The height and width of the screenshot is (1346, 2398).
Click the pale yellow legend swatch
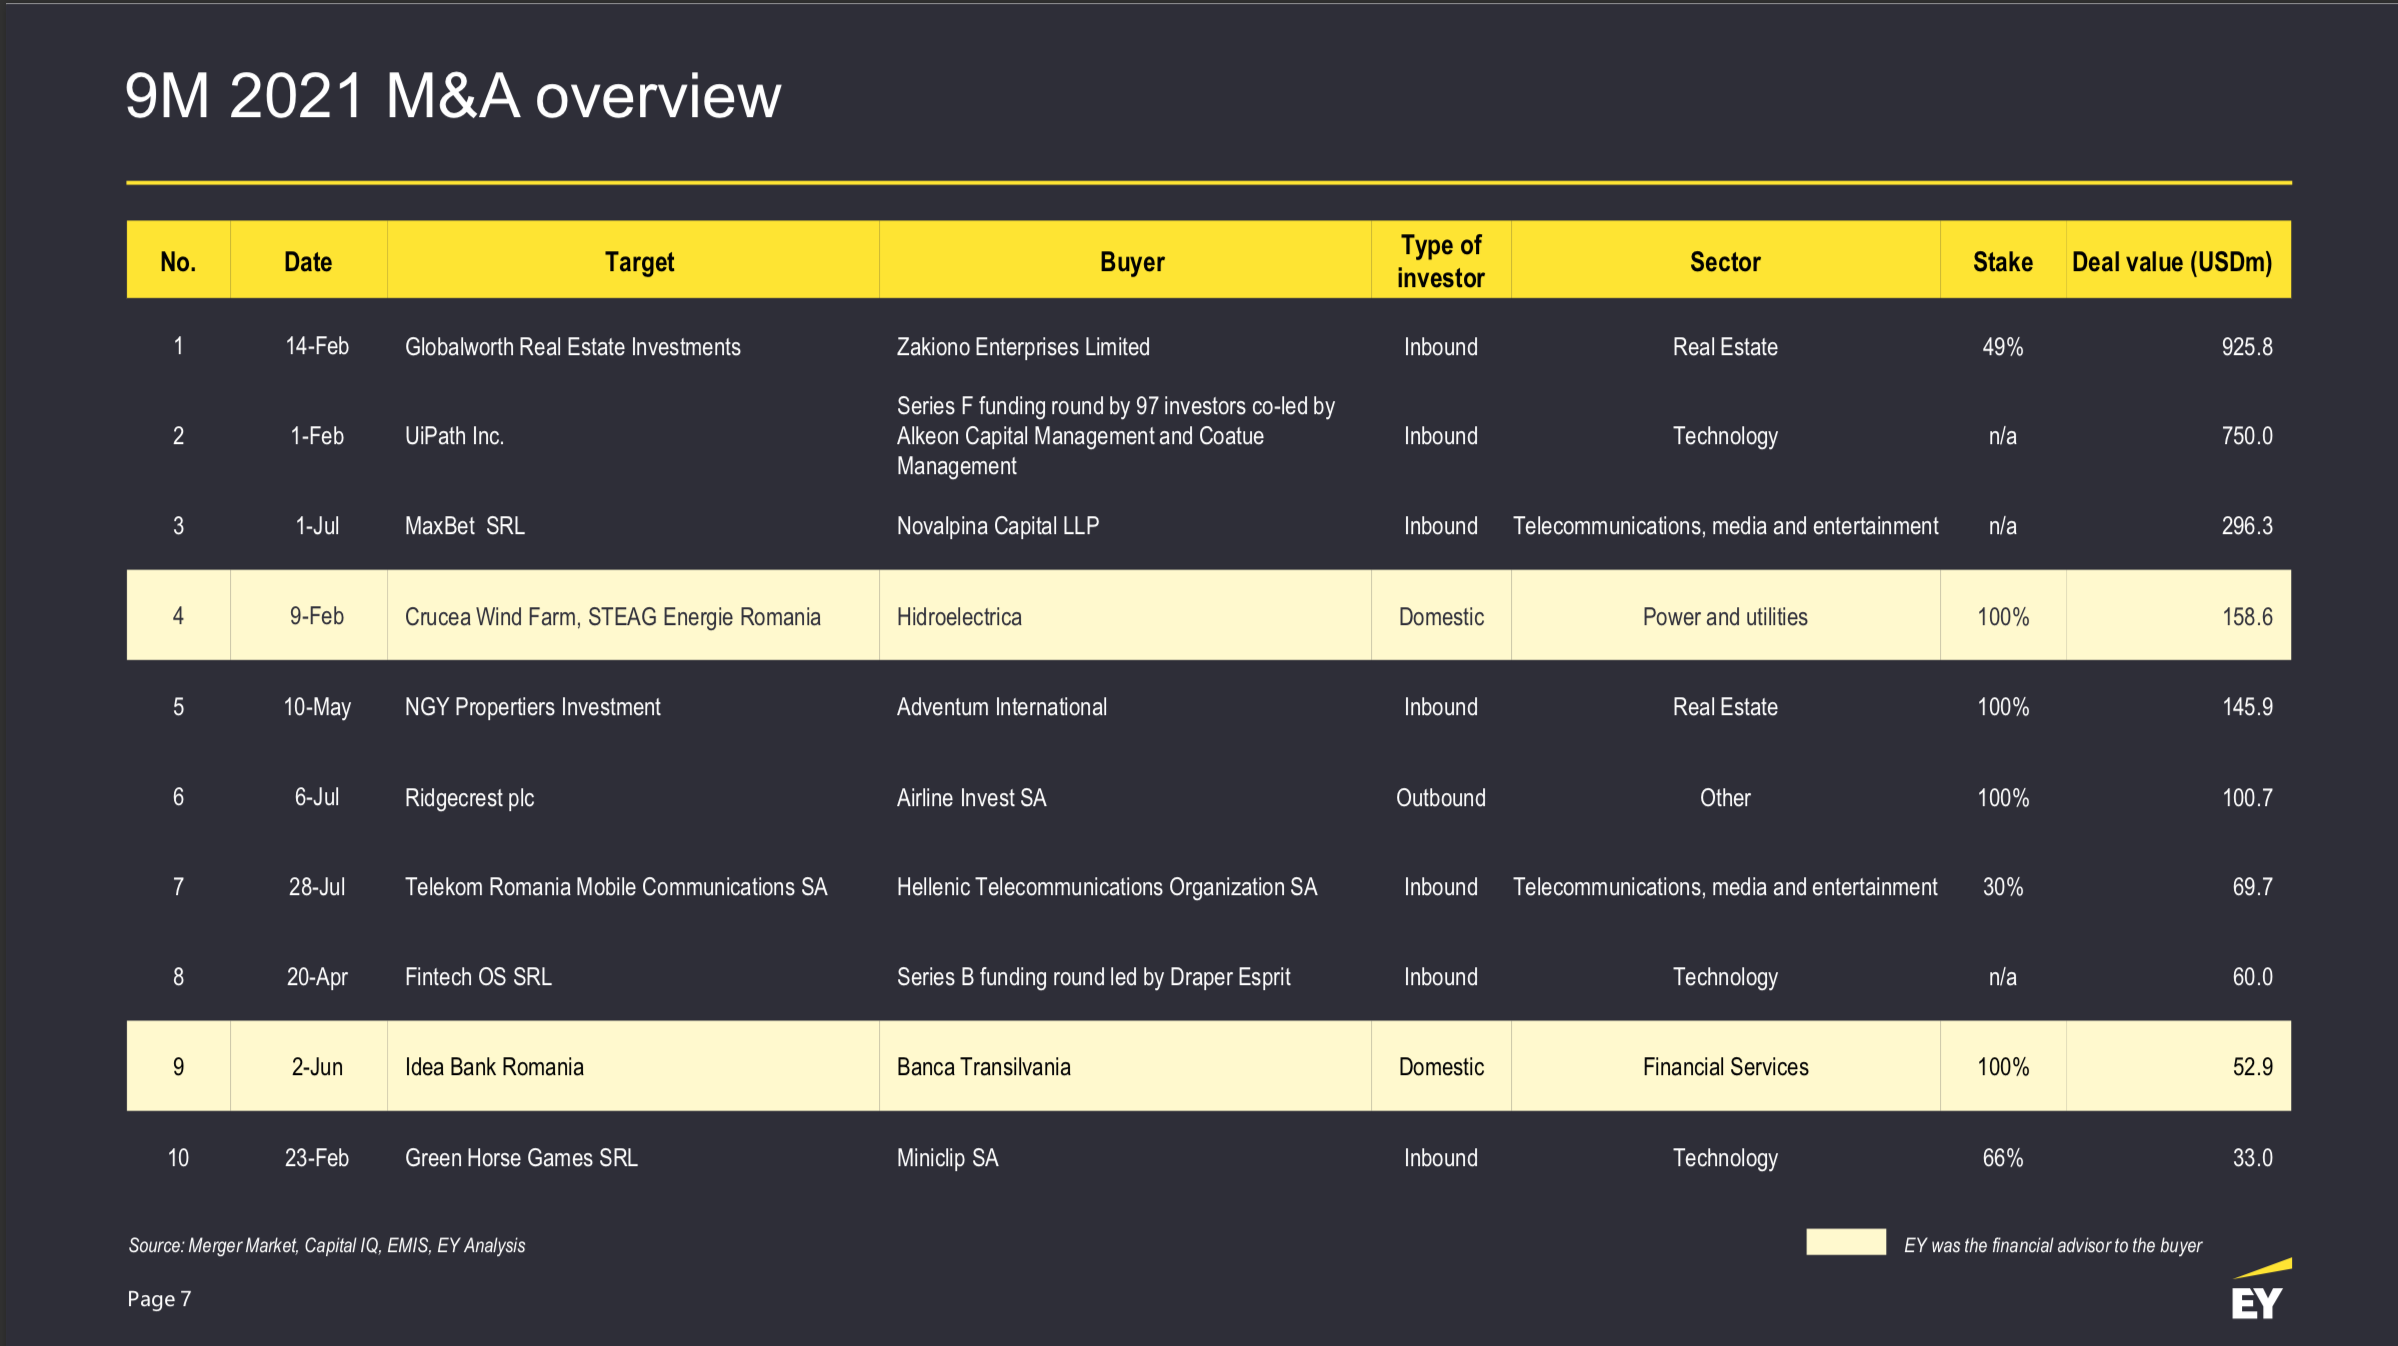(1846, 1241)
